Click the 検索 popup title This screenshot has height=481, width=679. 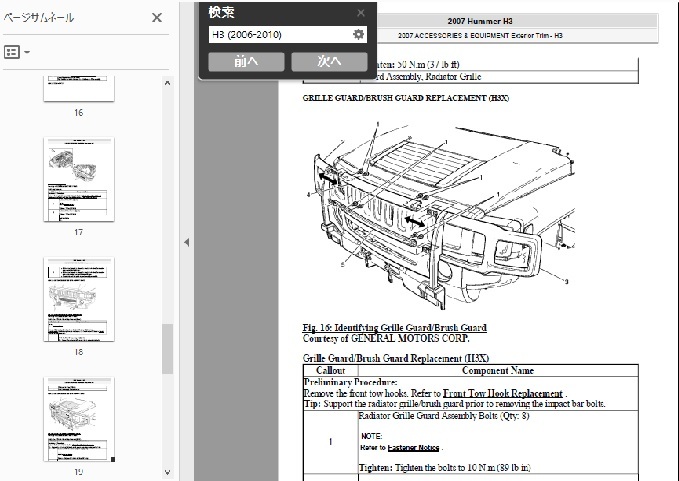[x=221, y=12]
